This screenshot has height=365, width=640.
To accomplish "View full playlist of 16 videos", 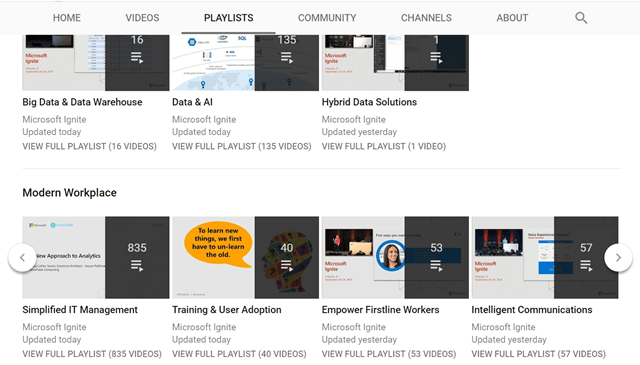I will 89,146.
